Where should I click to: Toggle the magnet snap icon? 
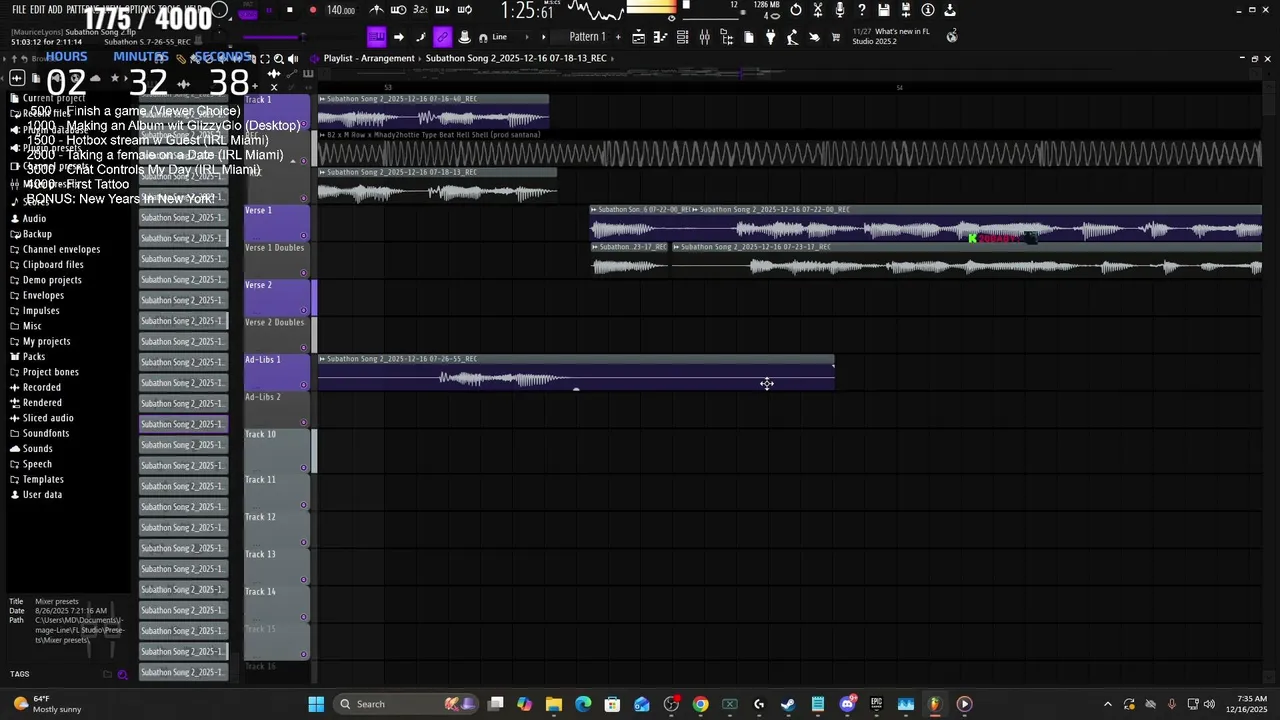click(x=484, y=37)
